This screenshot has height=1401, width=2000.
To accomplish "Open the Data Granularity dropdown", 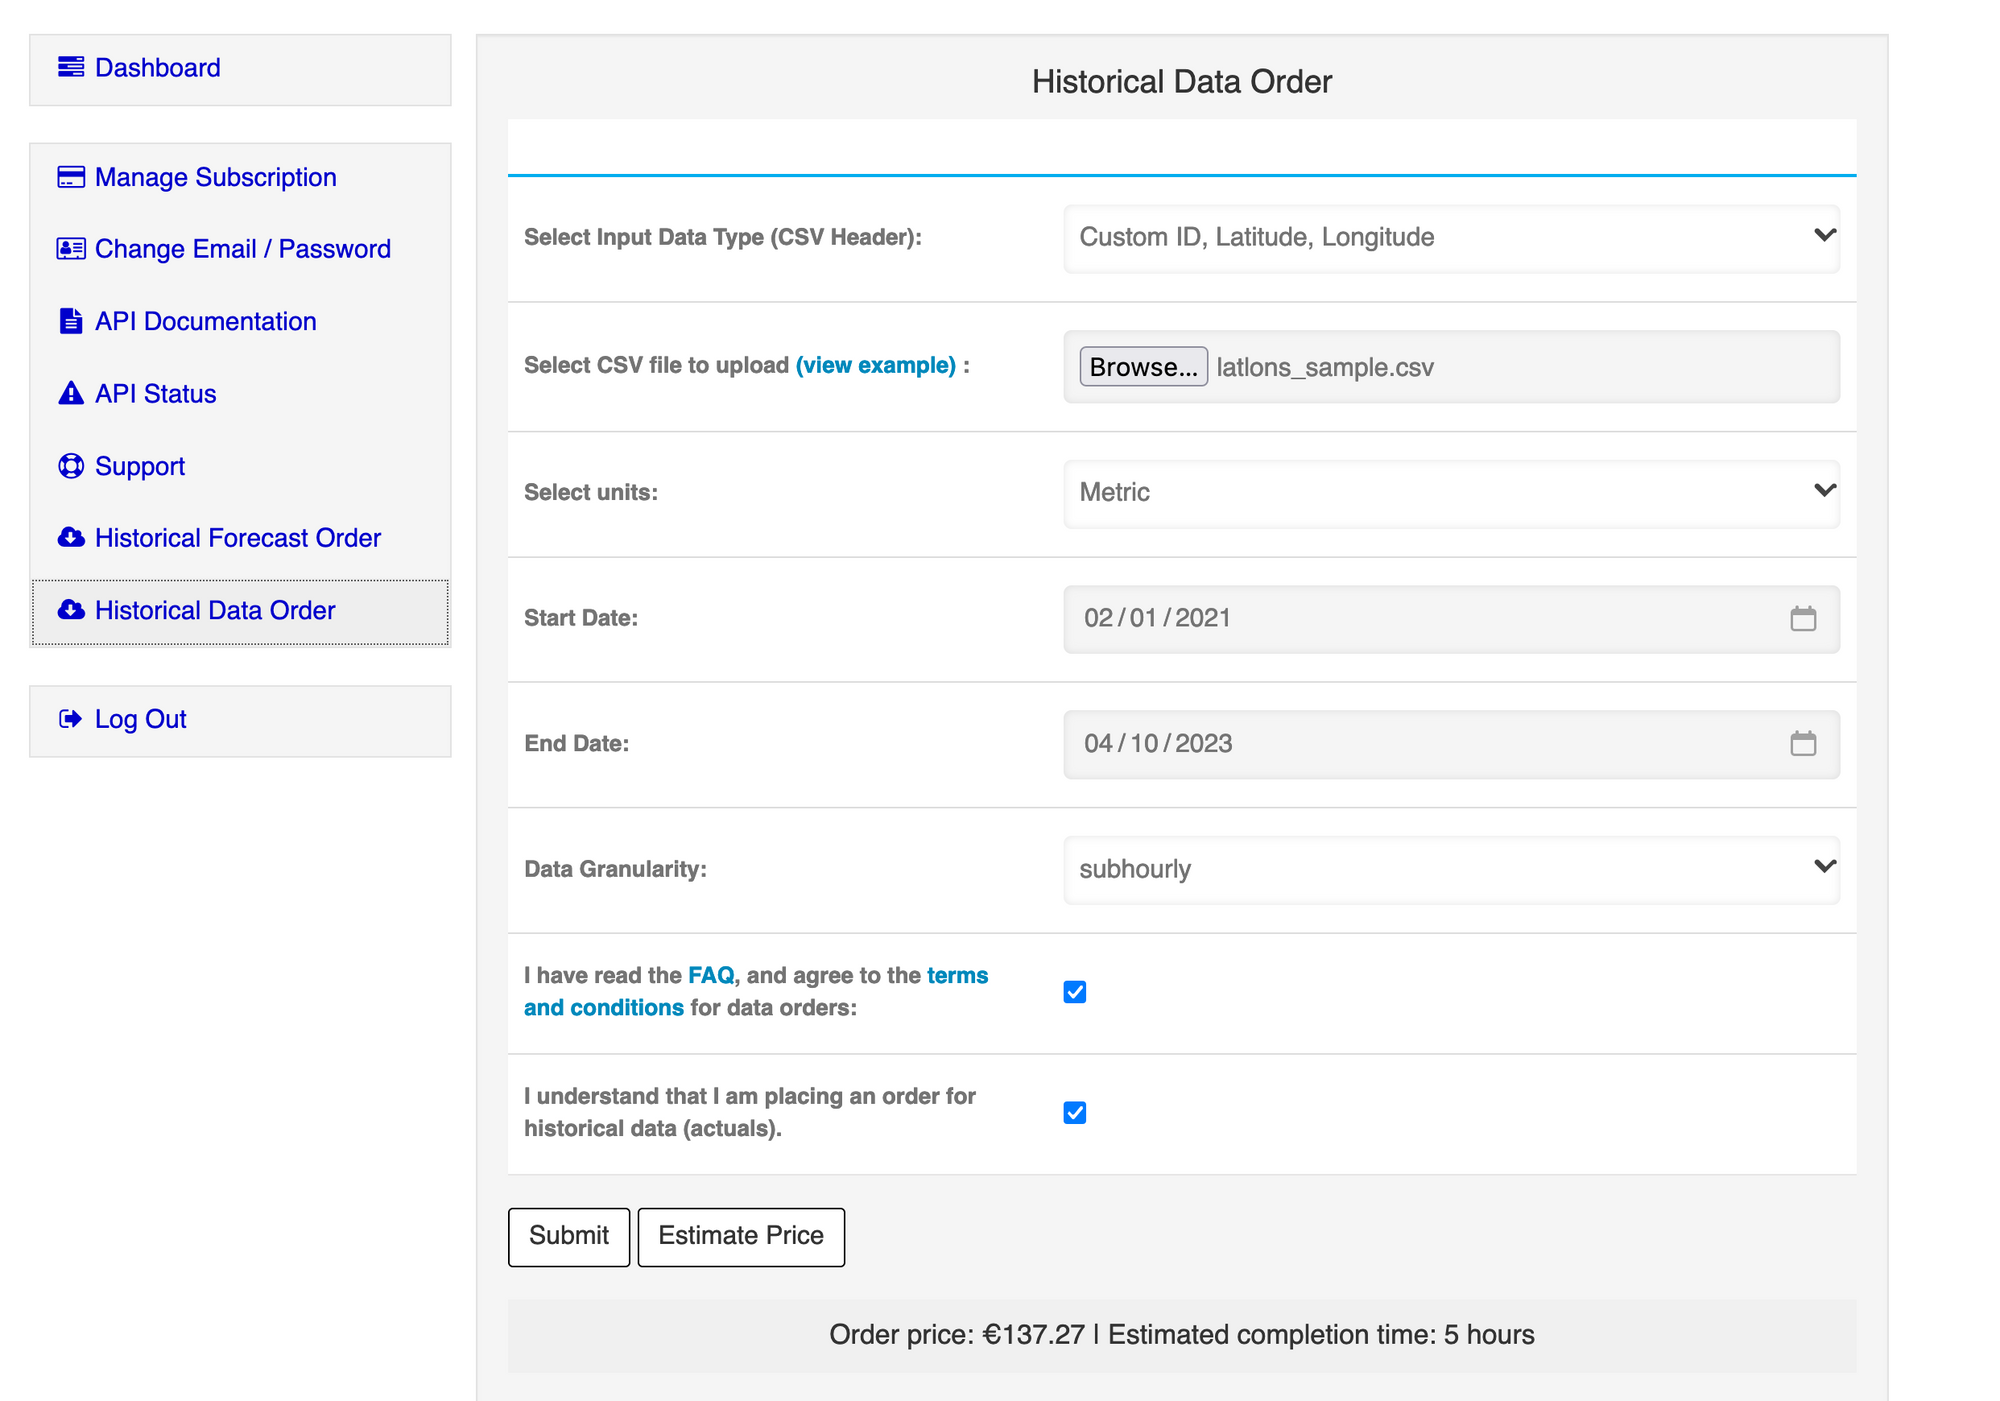I will click(1451, 869).
